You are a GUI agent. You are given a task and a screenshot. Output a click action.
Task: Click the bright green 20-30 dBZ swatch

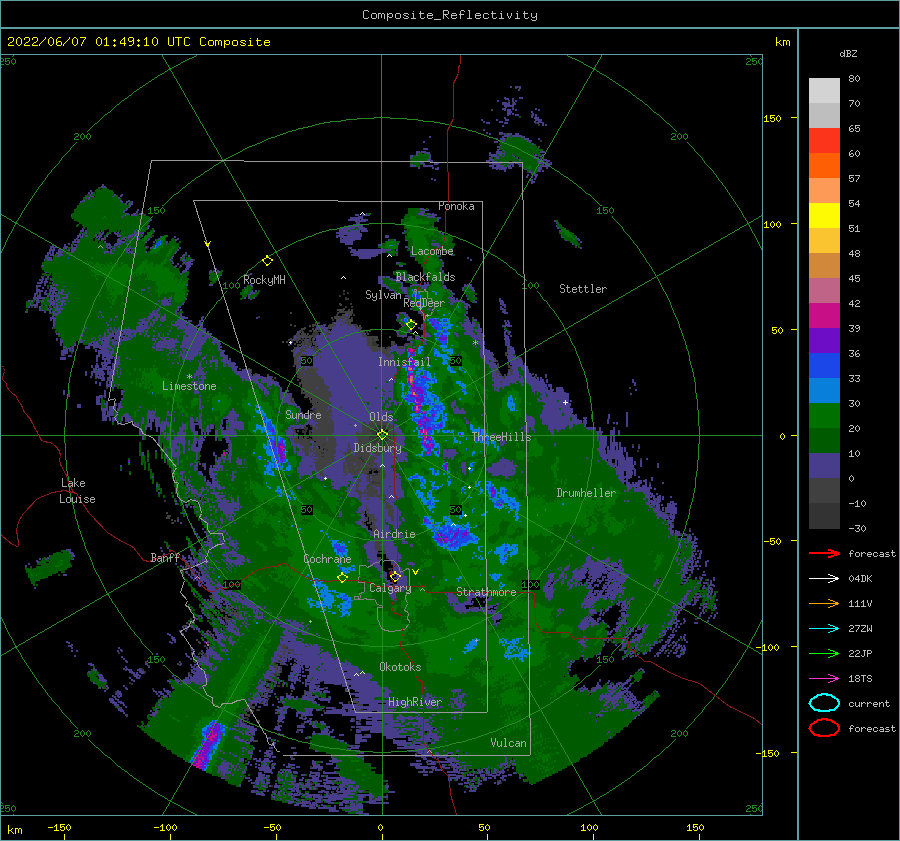[x=824, y=415]
